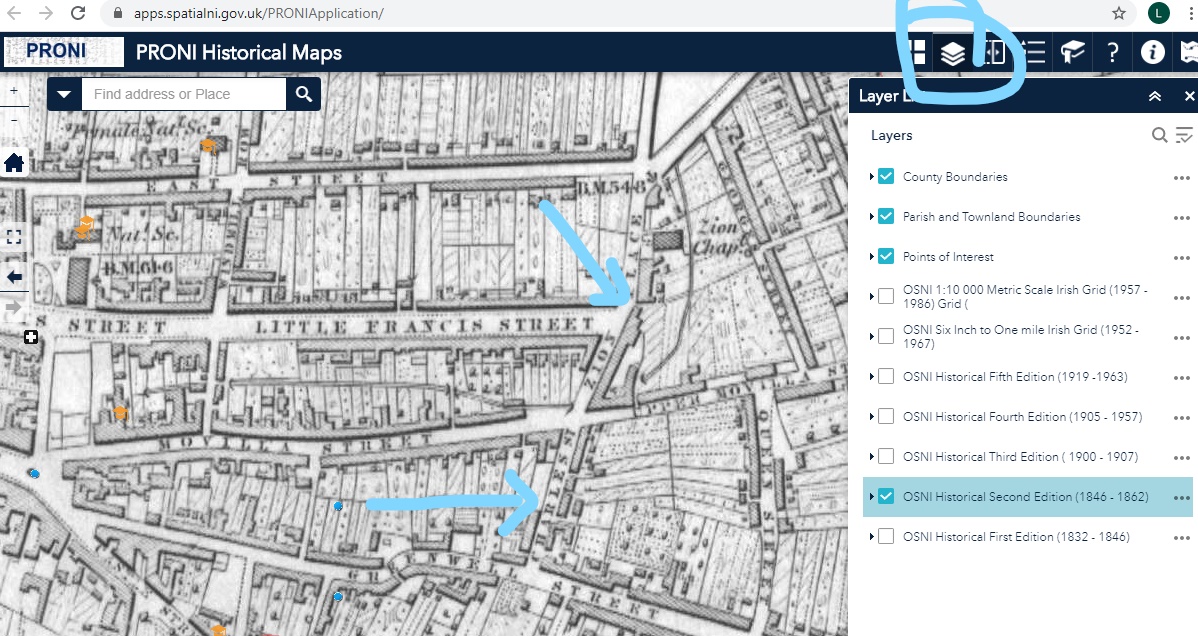Close the Layer List panel

click(1188, 96)
